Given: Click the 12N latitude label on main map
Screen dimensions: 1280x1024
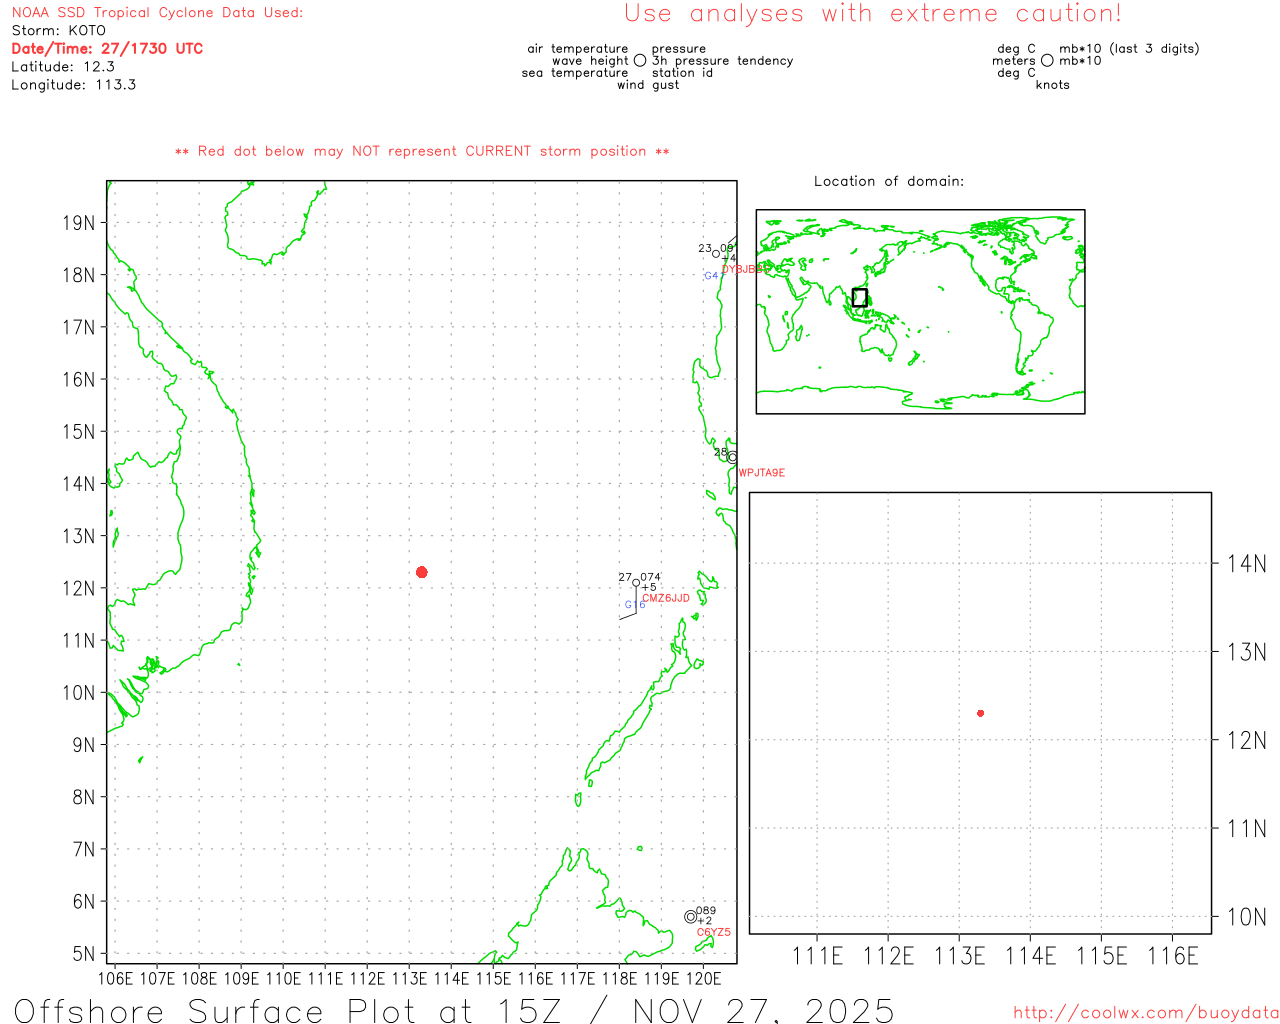Looking at the screenshot, I should click(79, 588).
